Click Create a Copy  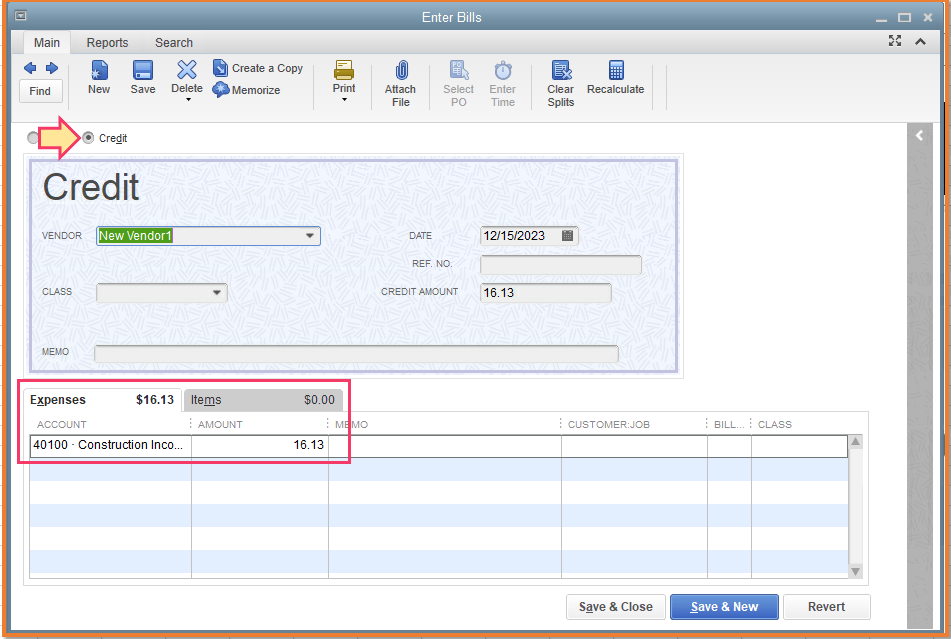point(258,68)
